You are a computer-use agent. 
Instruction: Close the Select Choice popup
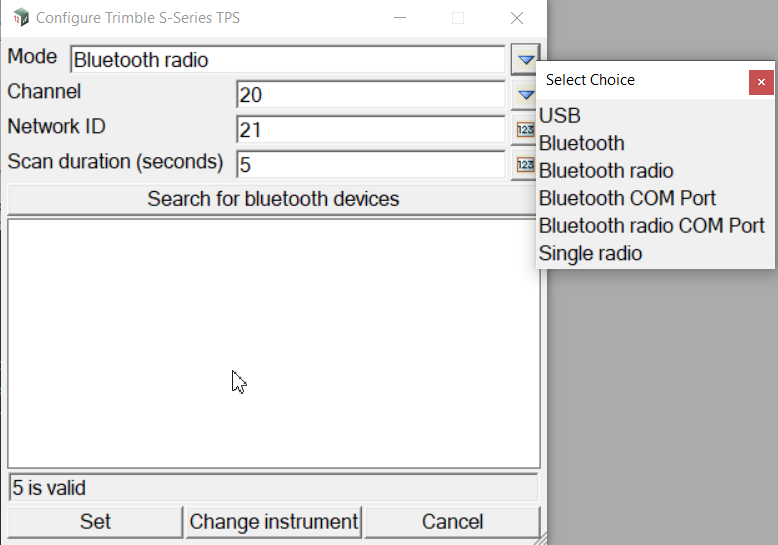(x=761, y=82)
